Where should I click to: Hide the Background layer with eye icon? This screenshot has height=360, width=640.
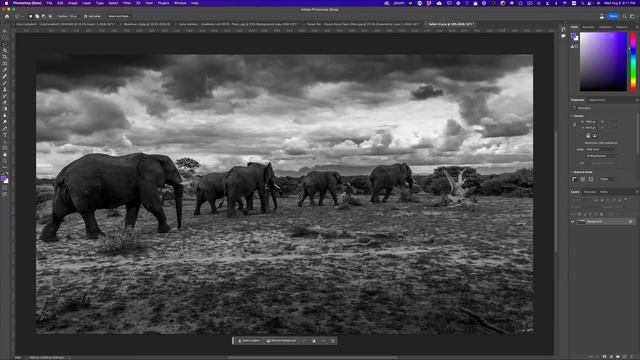point(573,221)
